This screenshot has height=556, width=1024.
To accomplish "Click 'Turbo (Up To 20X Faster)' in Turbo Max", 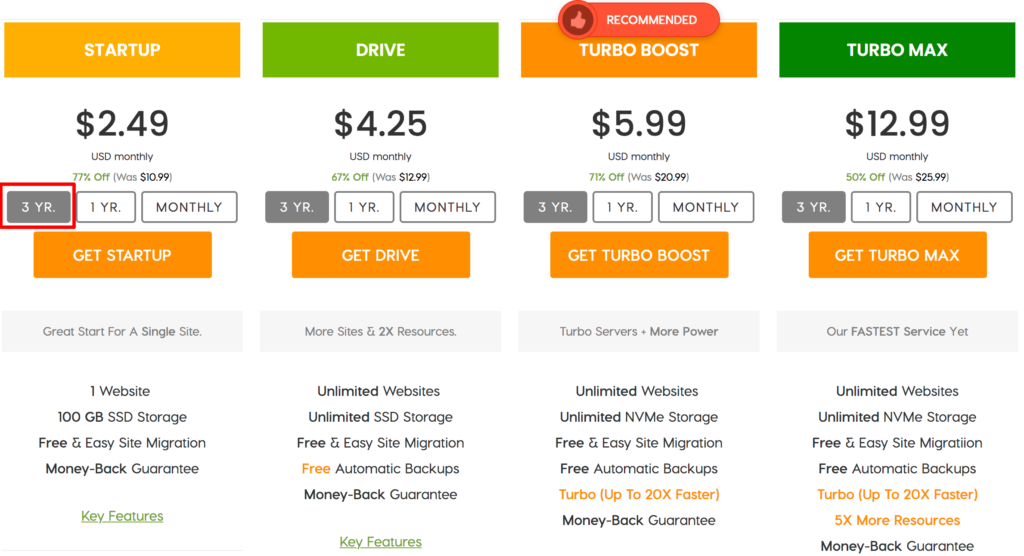I will point(897,495).
